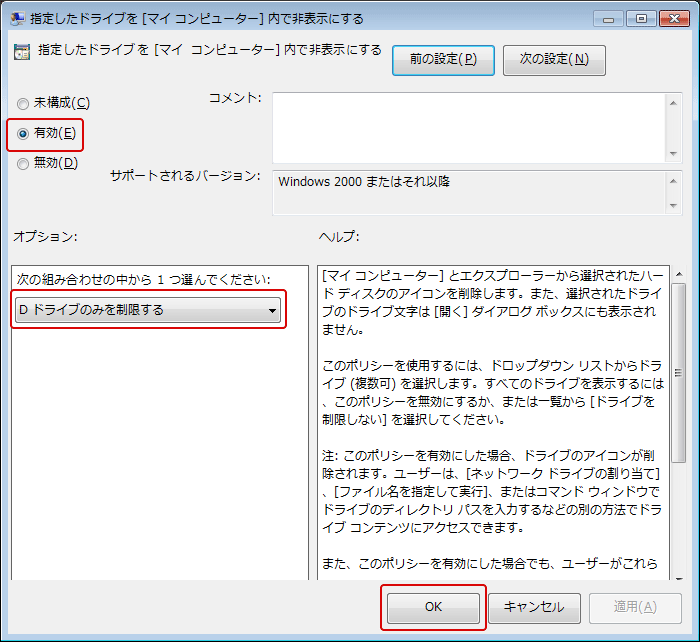Viewport: 700px width, 642px height.
Task: Click help pane scroll up arrow
Action: 679,274
